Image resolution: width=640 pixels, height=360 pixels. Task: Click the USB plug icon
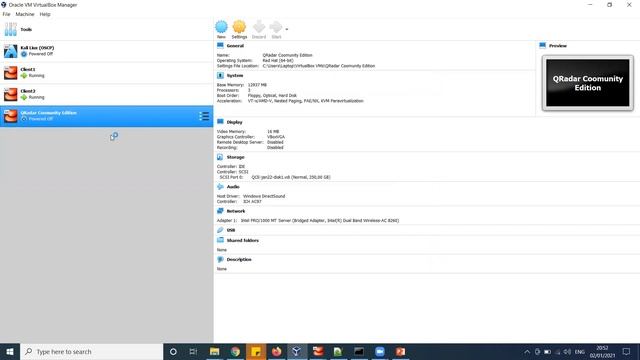tap(220, 230)
